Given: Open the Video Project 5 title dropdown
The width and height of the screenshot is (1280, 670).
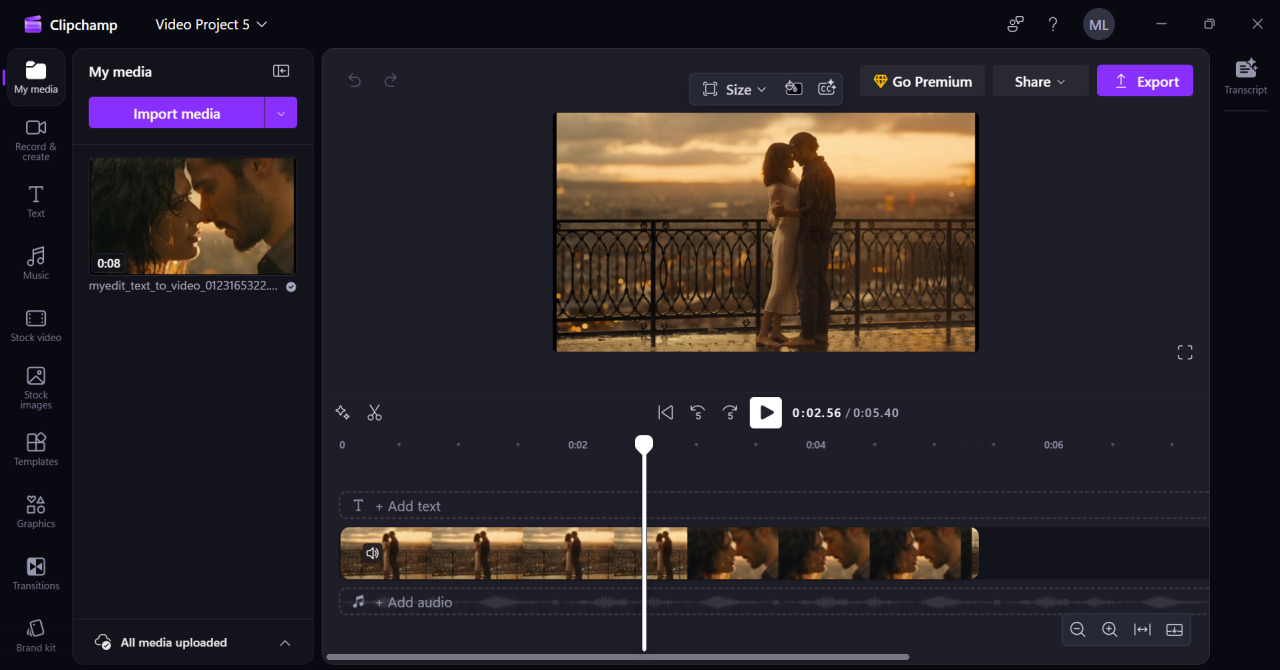Looking at the screenshot, I should 211,24.
